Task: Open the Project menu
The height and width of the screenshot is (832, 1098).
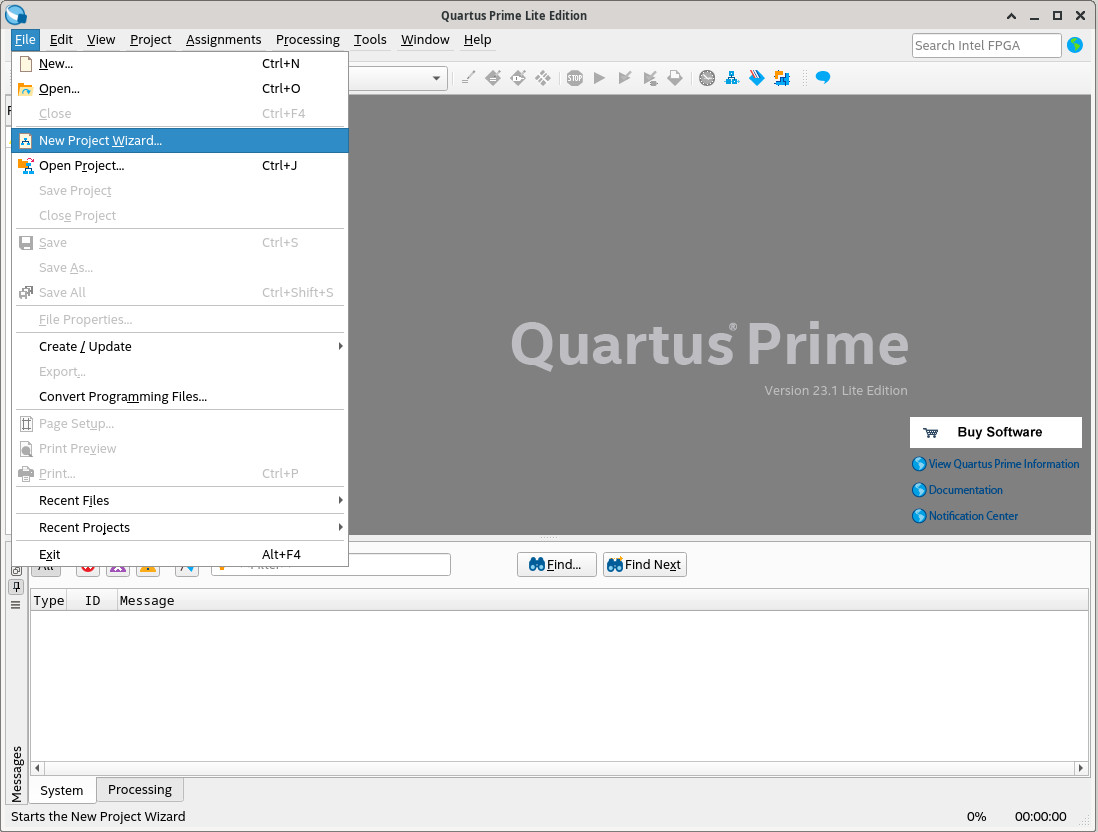Action: click(151, 40)
